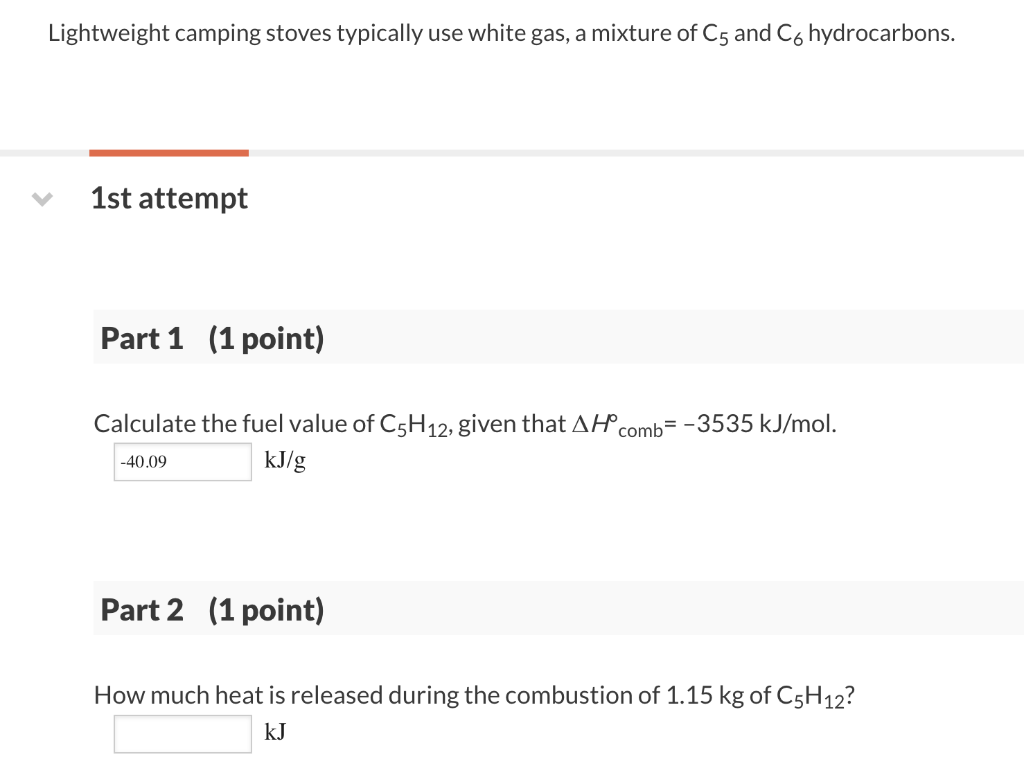Click the empty Part 2 answer box
Image resolution: width=1024 pixels, height=775 pixels.
pyautogui.click(x=182, y=733)
